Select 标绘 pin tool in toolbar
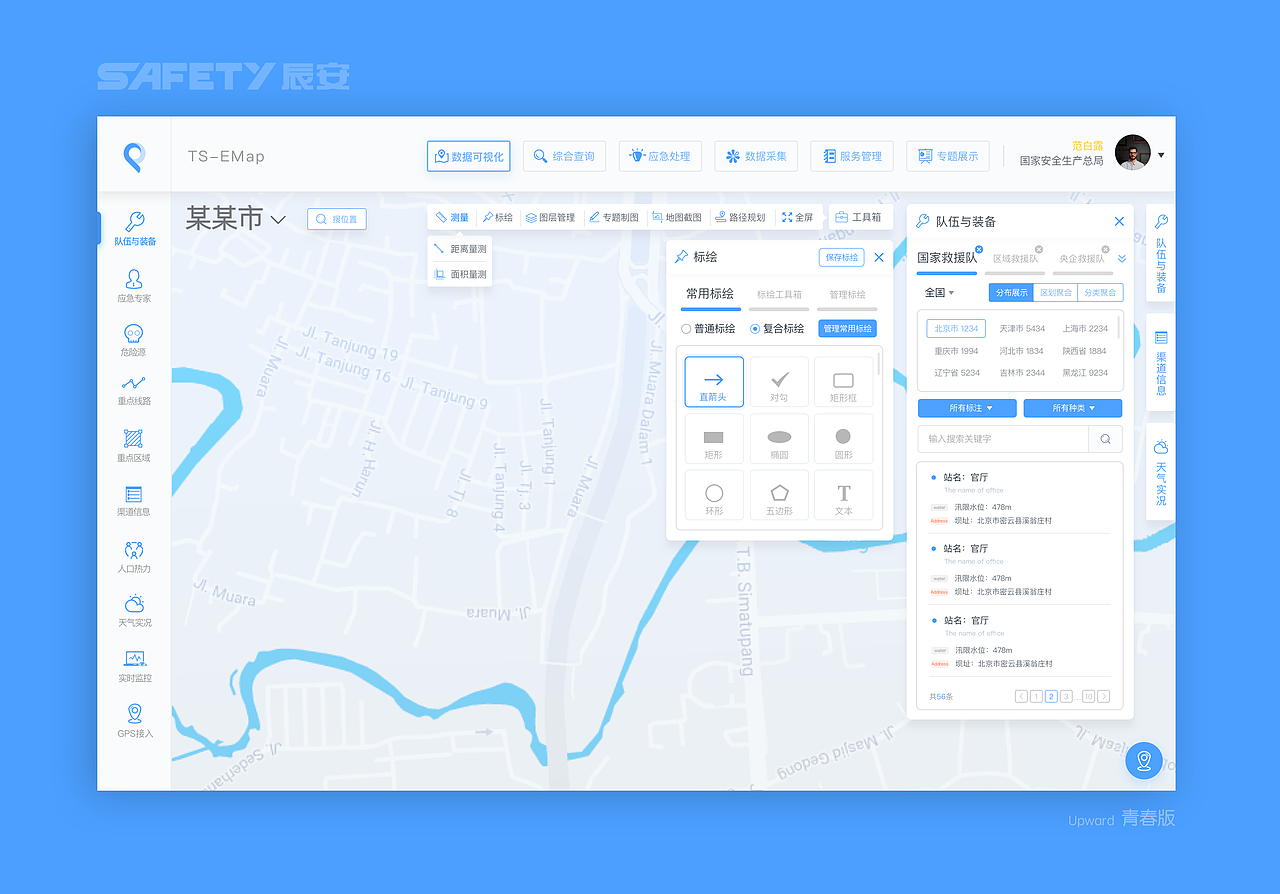 [497, 217]
